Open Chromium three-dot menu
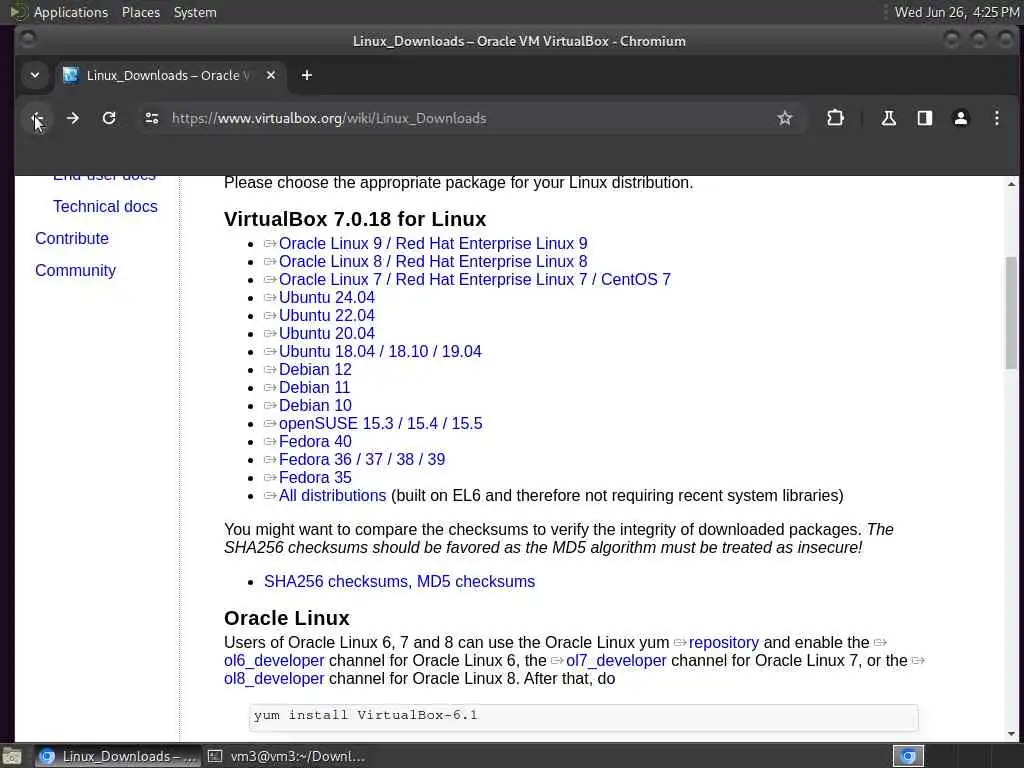The height and width of the screenshot is (768, 1024). coord(997,118)
